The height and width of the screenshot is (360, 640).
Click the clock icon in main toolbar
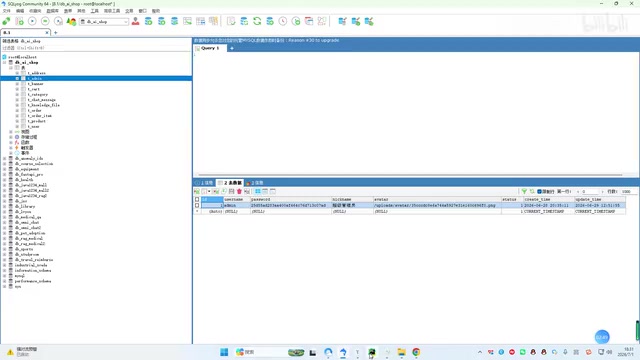click(x=283, y=21)
